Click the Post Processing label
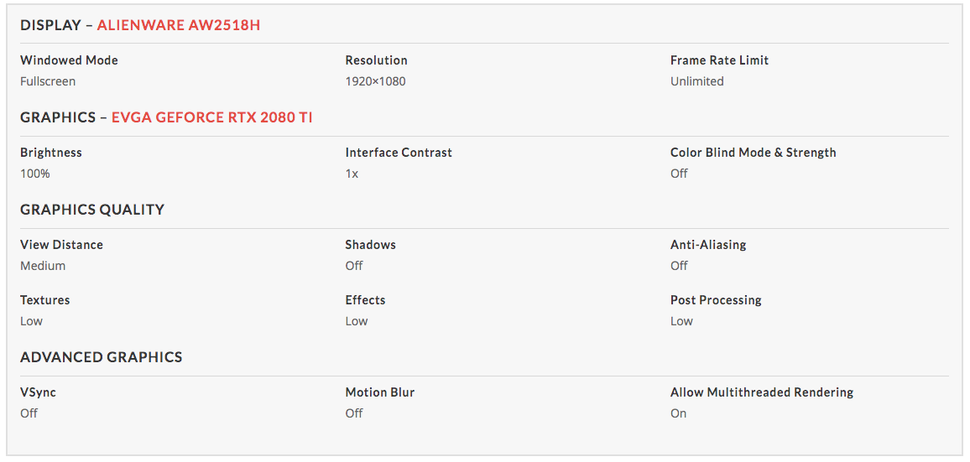 coord(715,299)
